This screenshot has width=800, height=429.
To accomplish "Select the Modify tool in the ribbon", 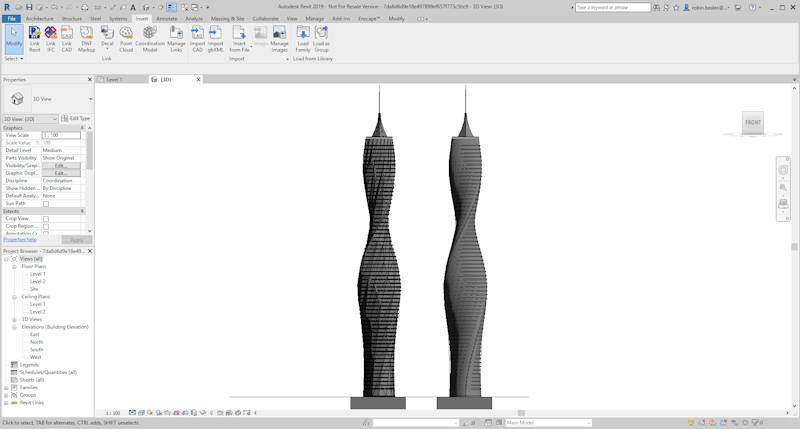I will [14, 39].
